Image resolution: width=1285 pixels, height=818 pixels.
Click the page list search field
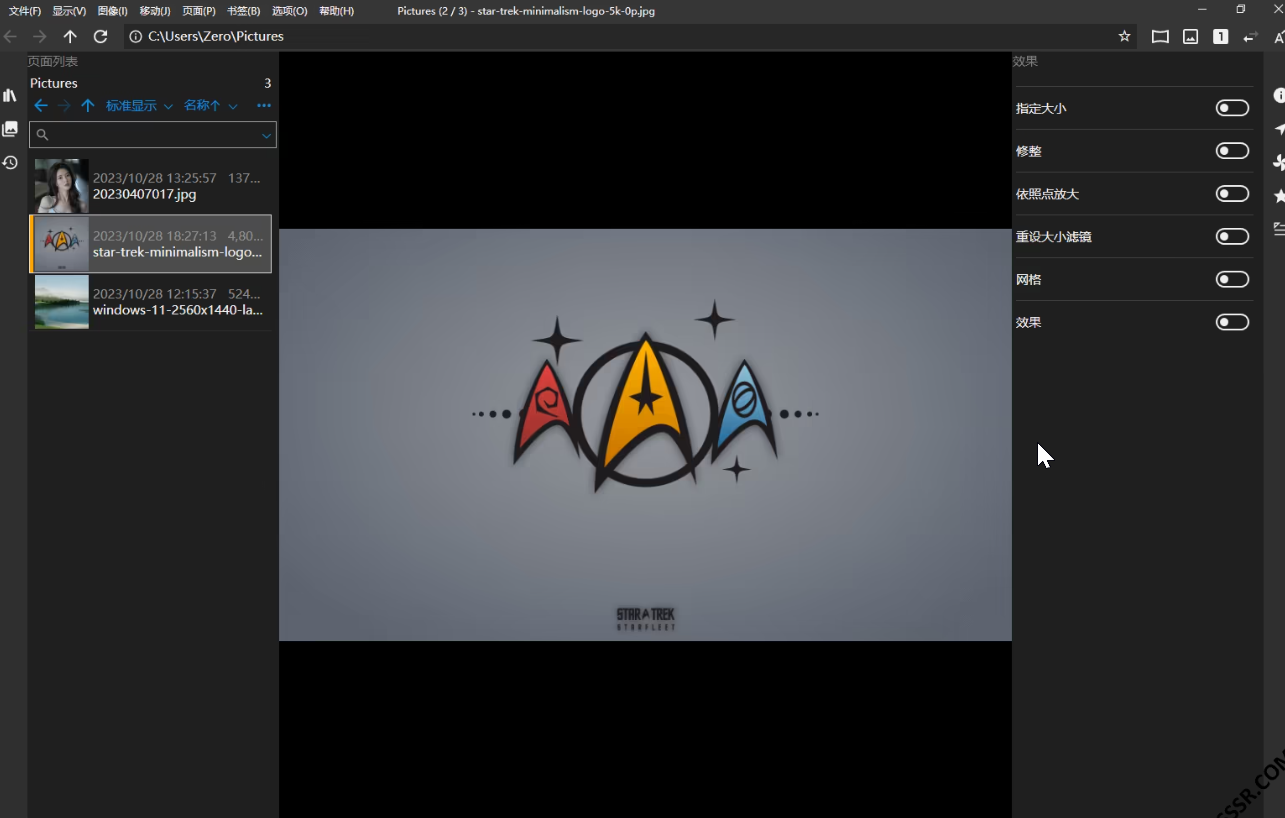[x=150, y=135]
